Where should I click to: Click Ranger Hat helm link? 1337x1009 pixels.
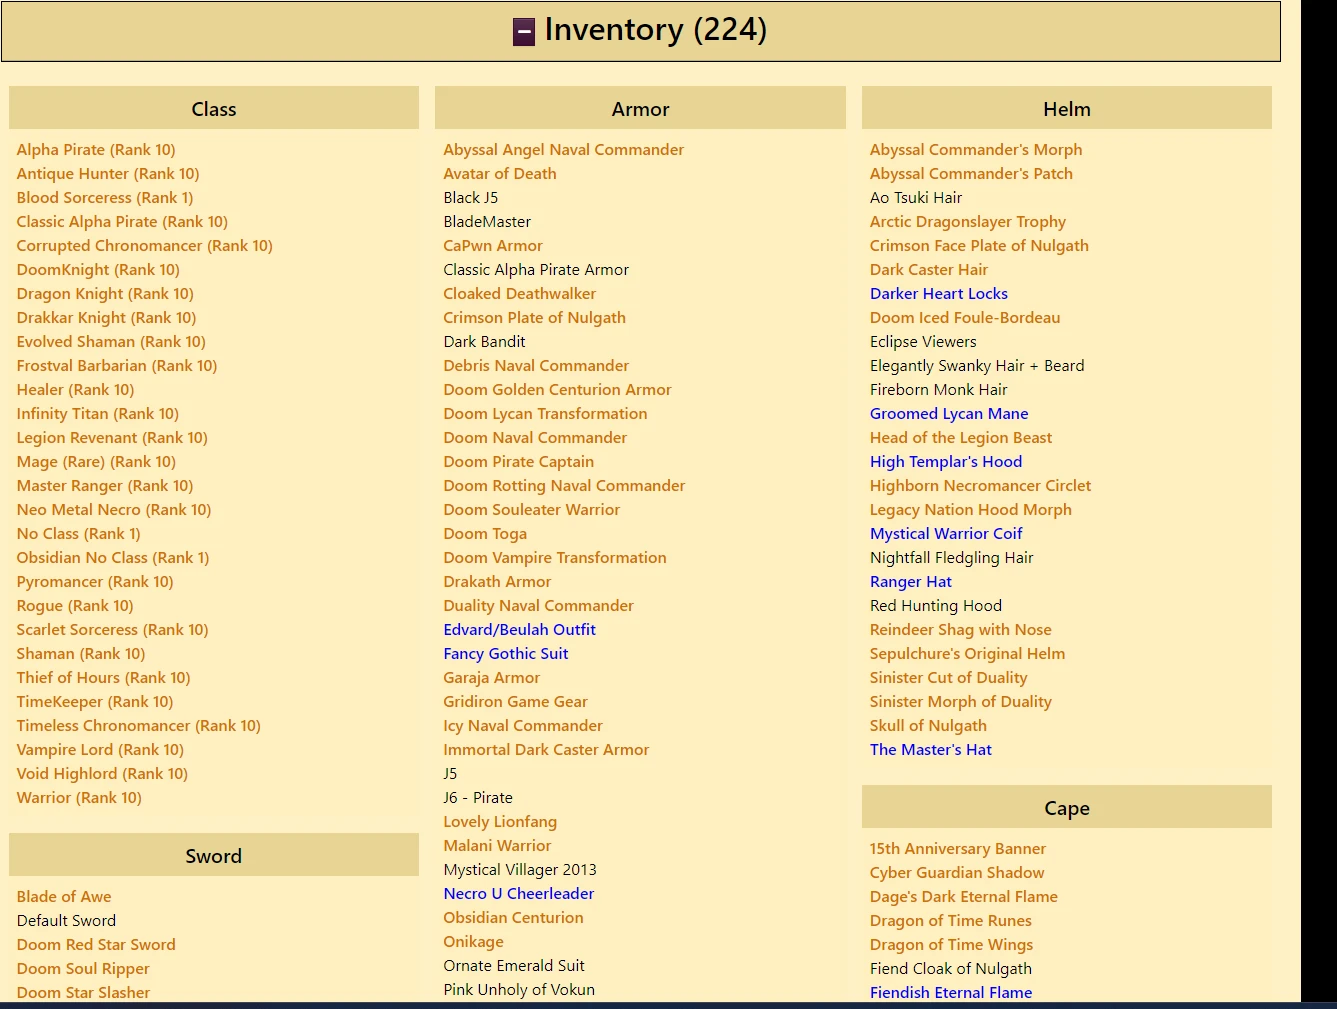pyautogui.click(x=911, y=582)
